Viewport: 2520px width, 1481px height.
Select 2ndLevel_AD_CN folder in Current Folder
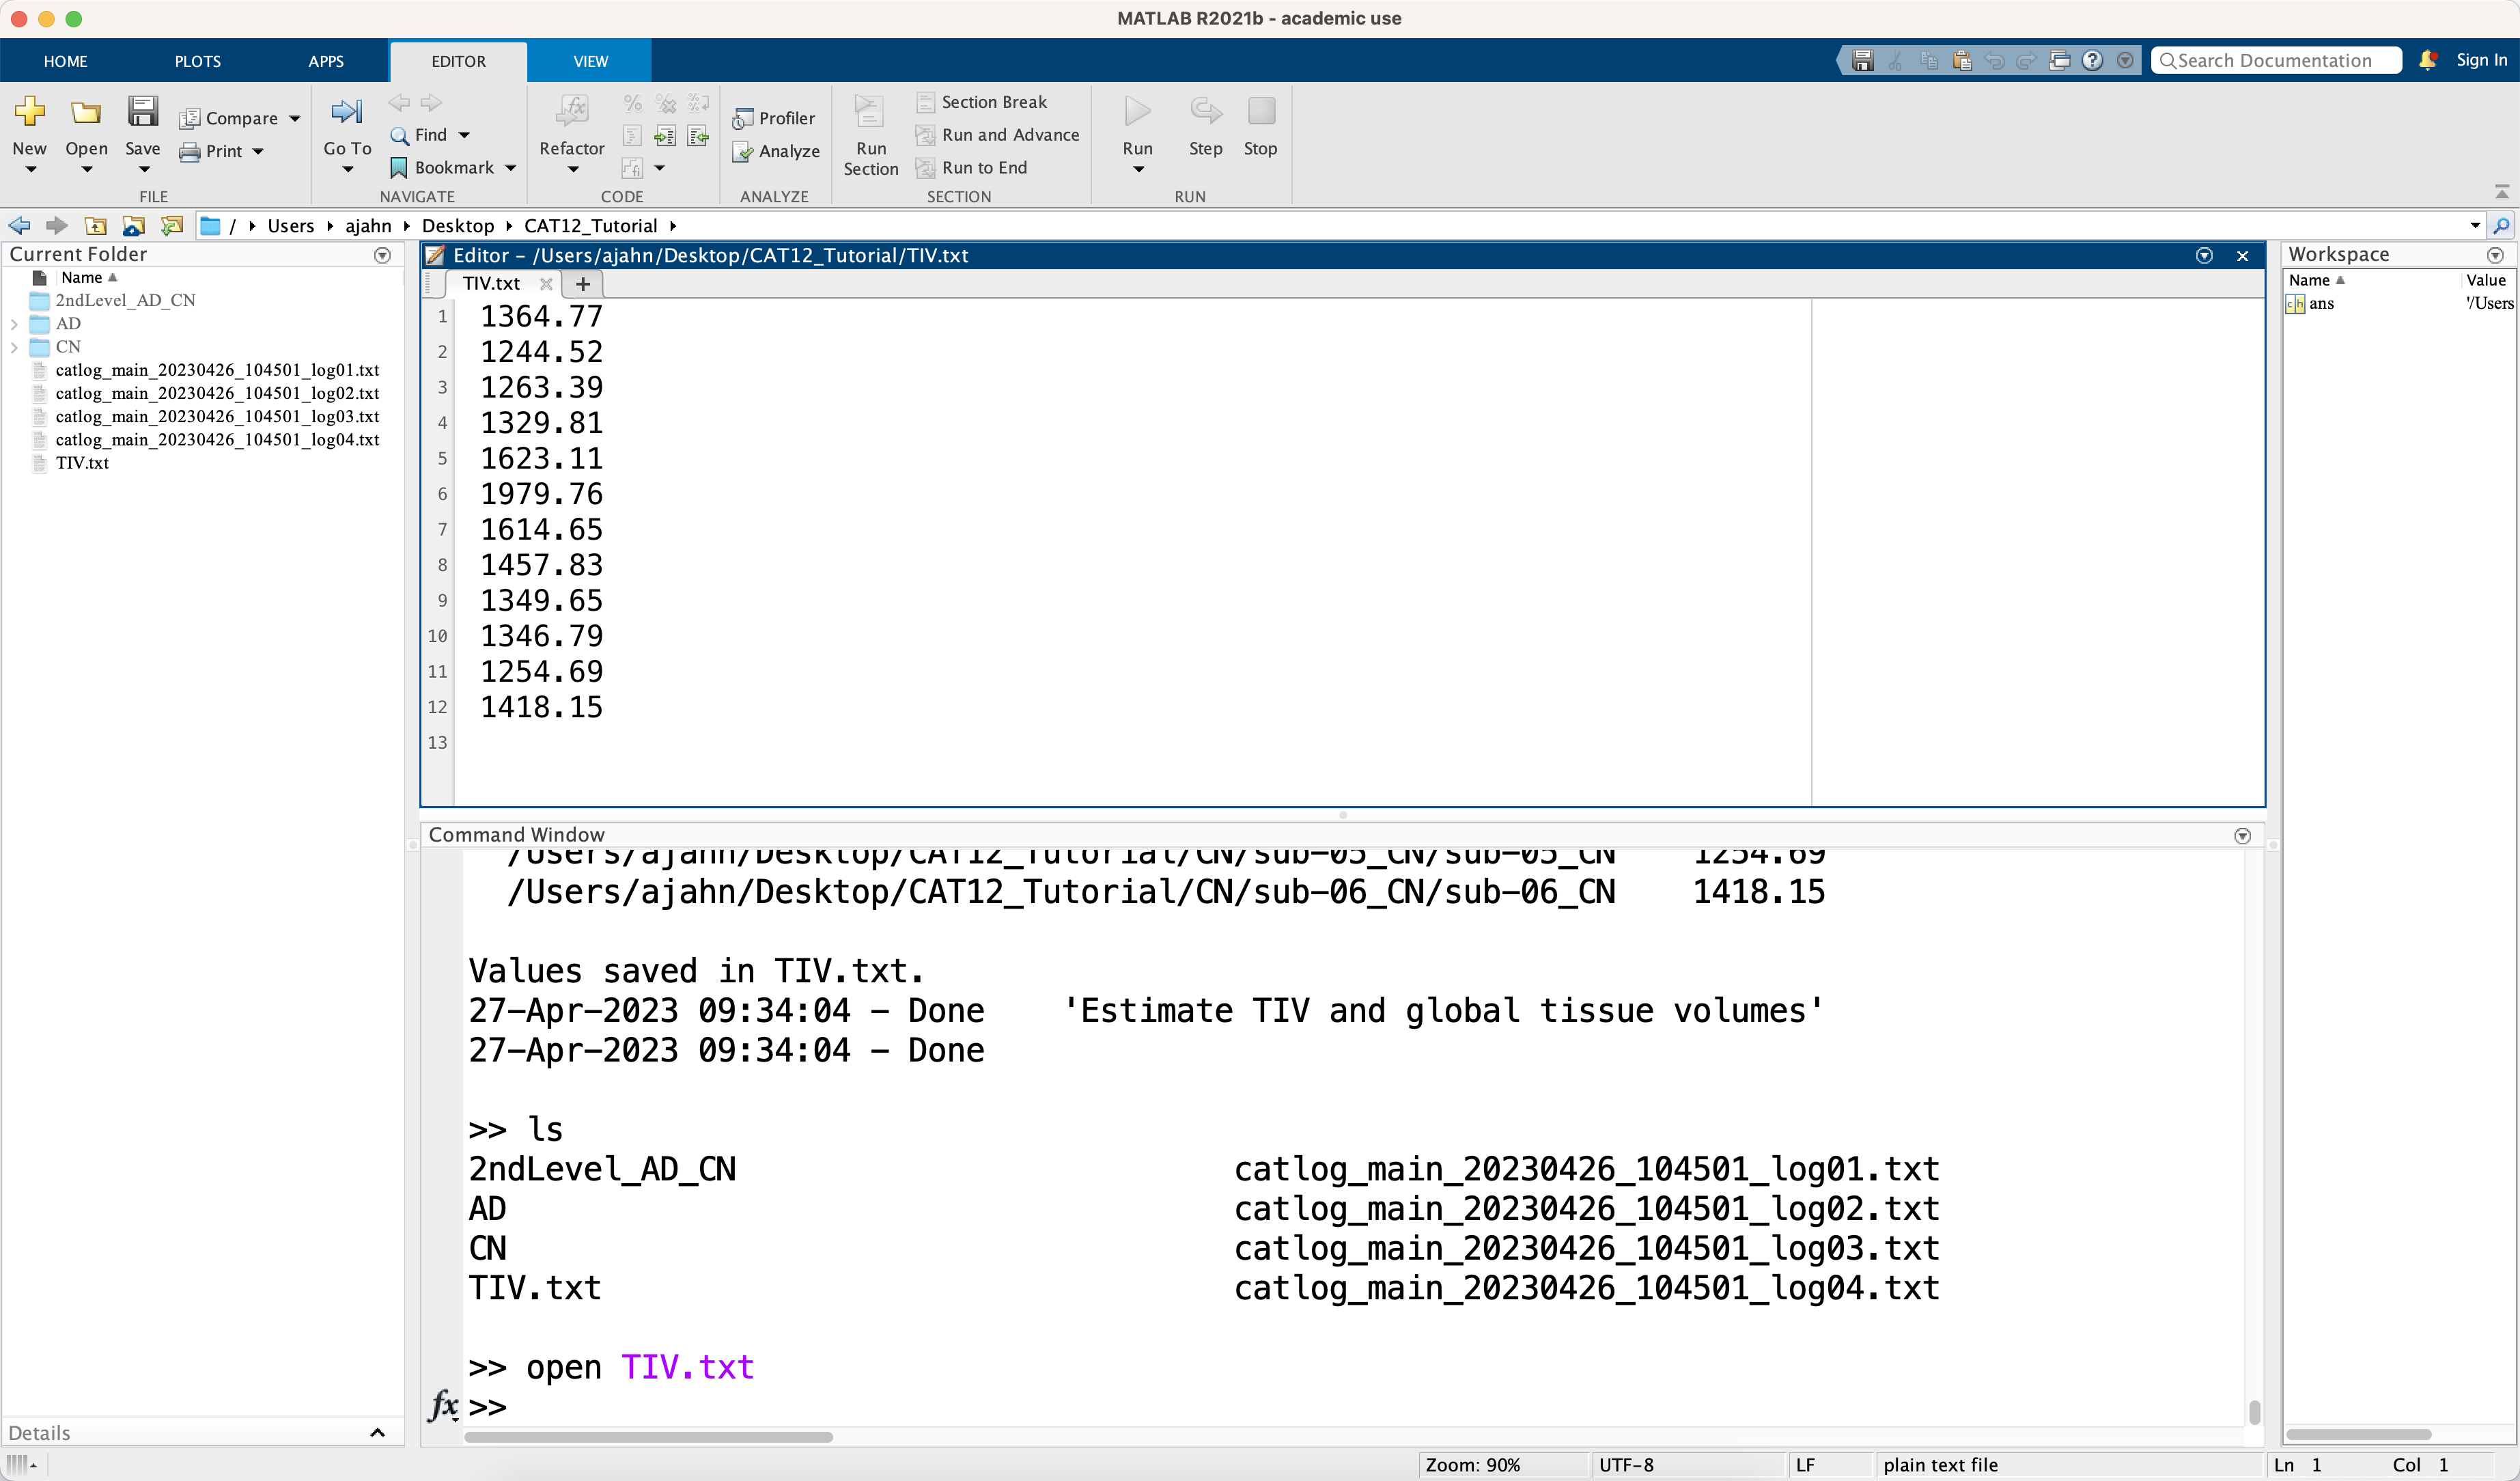coord(125,300)
